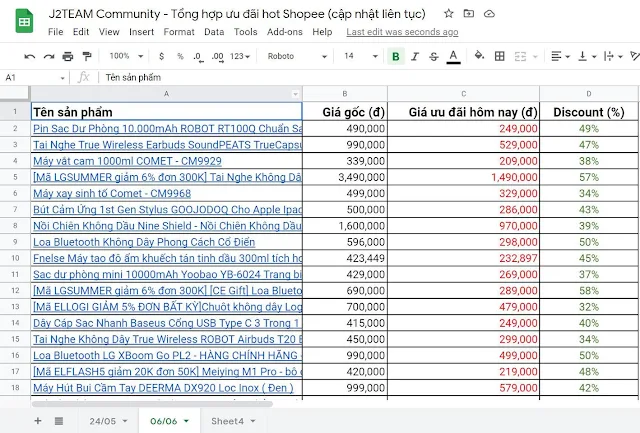The height and width of the screenshot is (433, 640).
Task: Open 'Last edit was seconds ago' history
Action: pos(402,32)
